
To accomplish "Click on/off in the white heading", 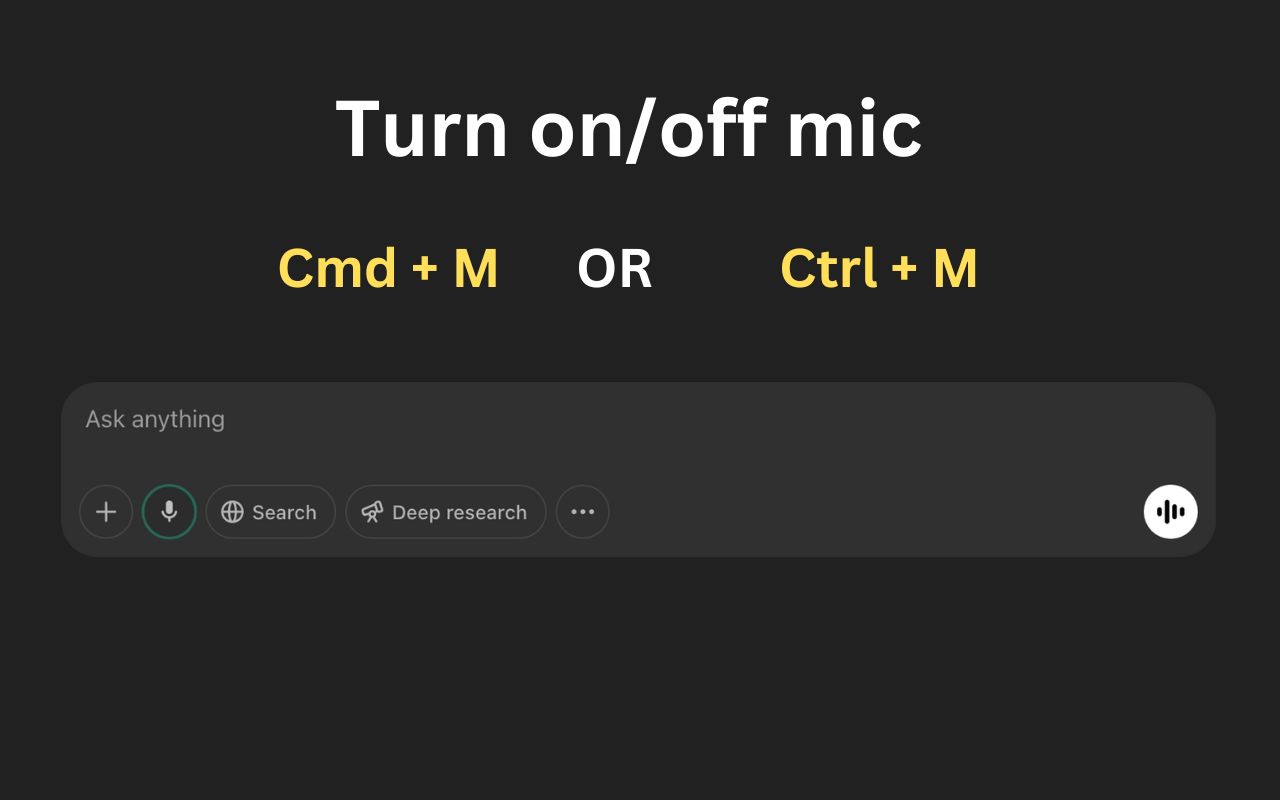I will point(648,130).
